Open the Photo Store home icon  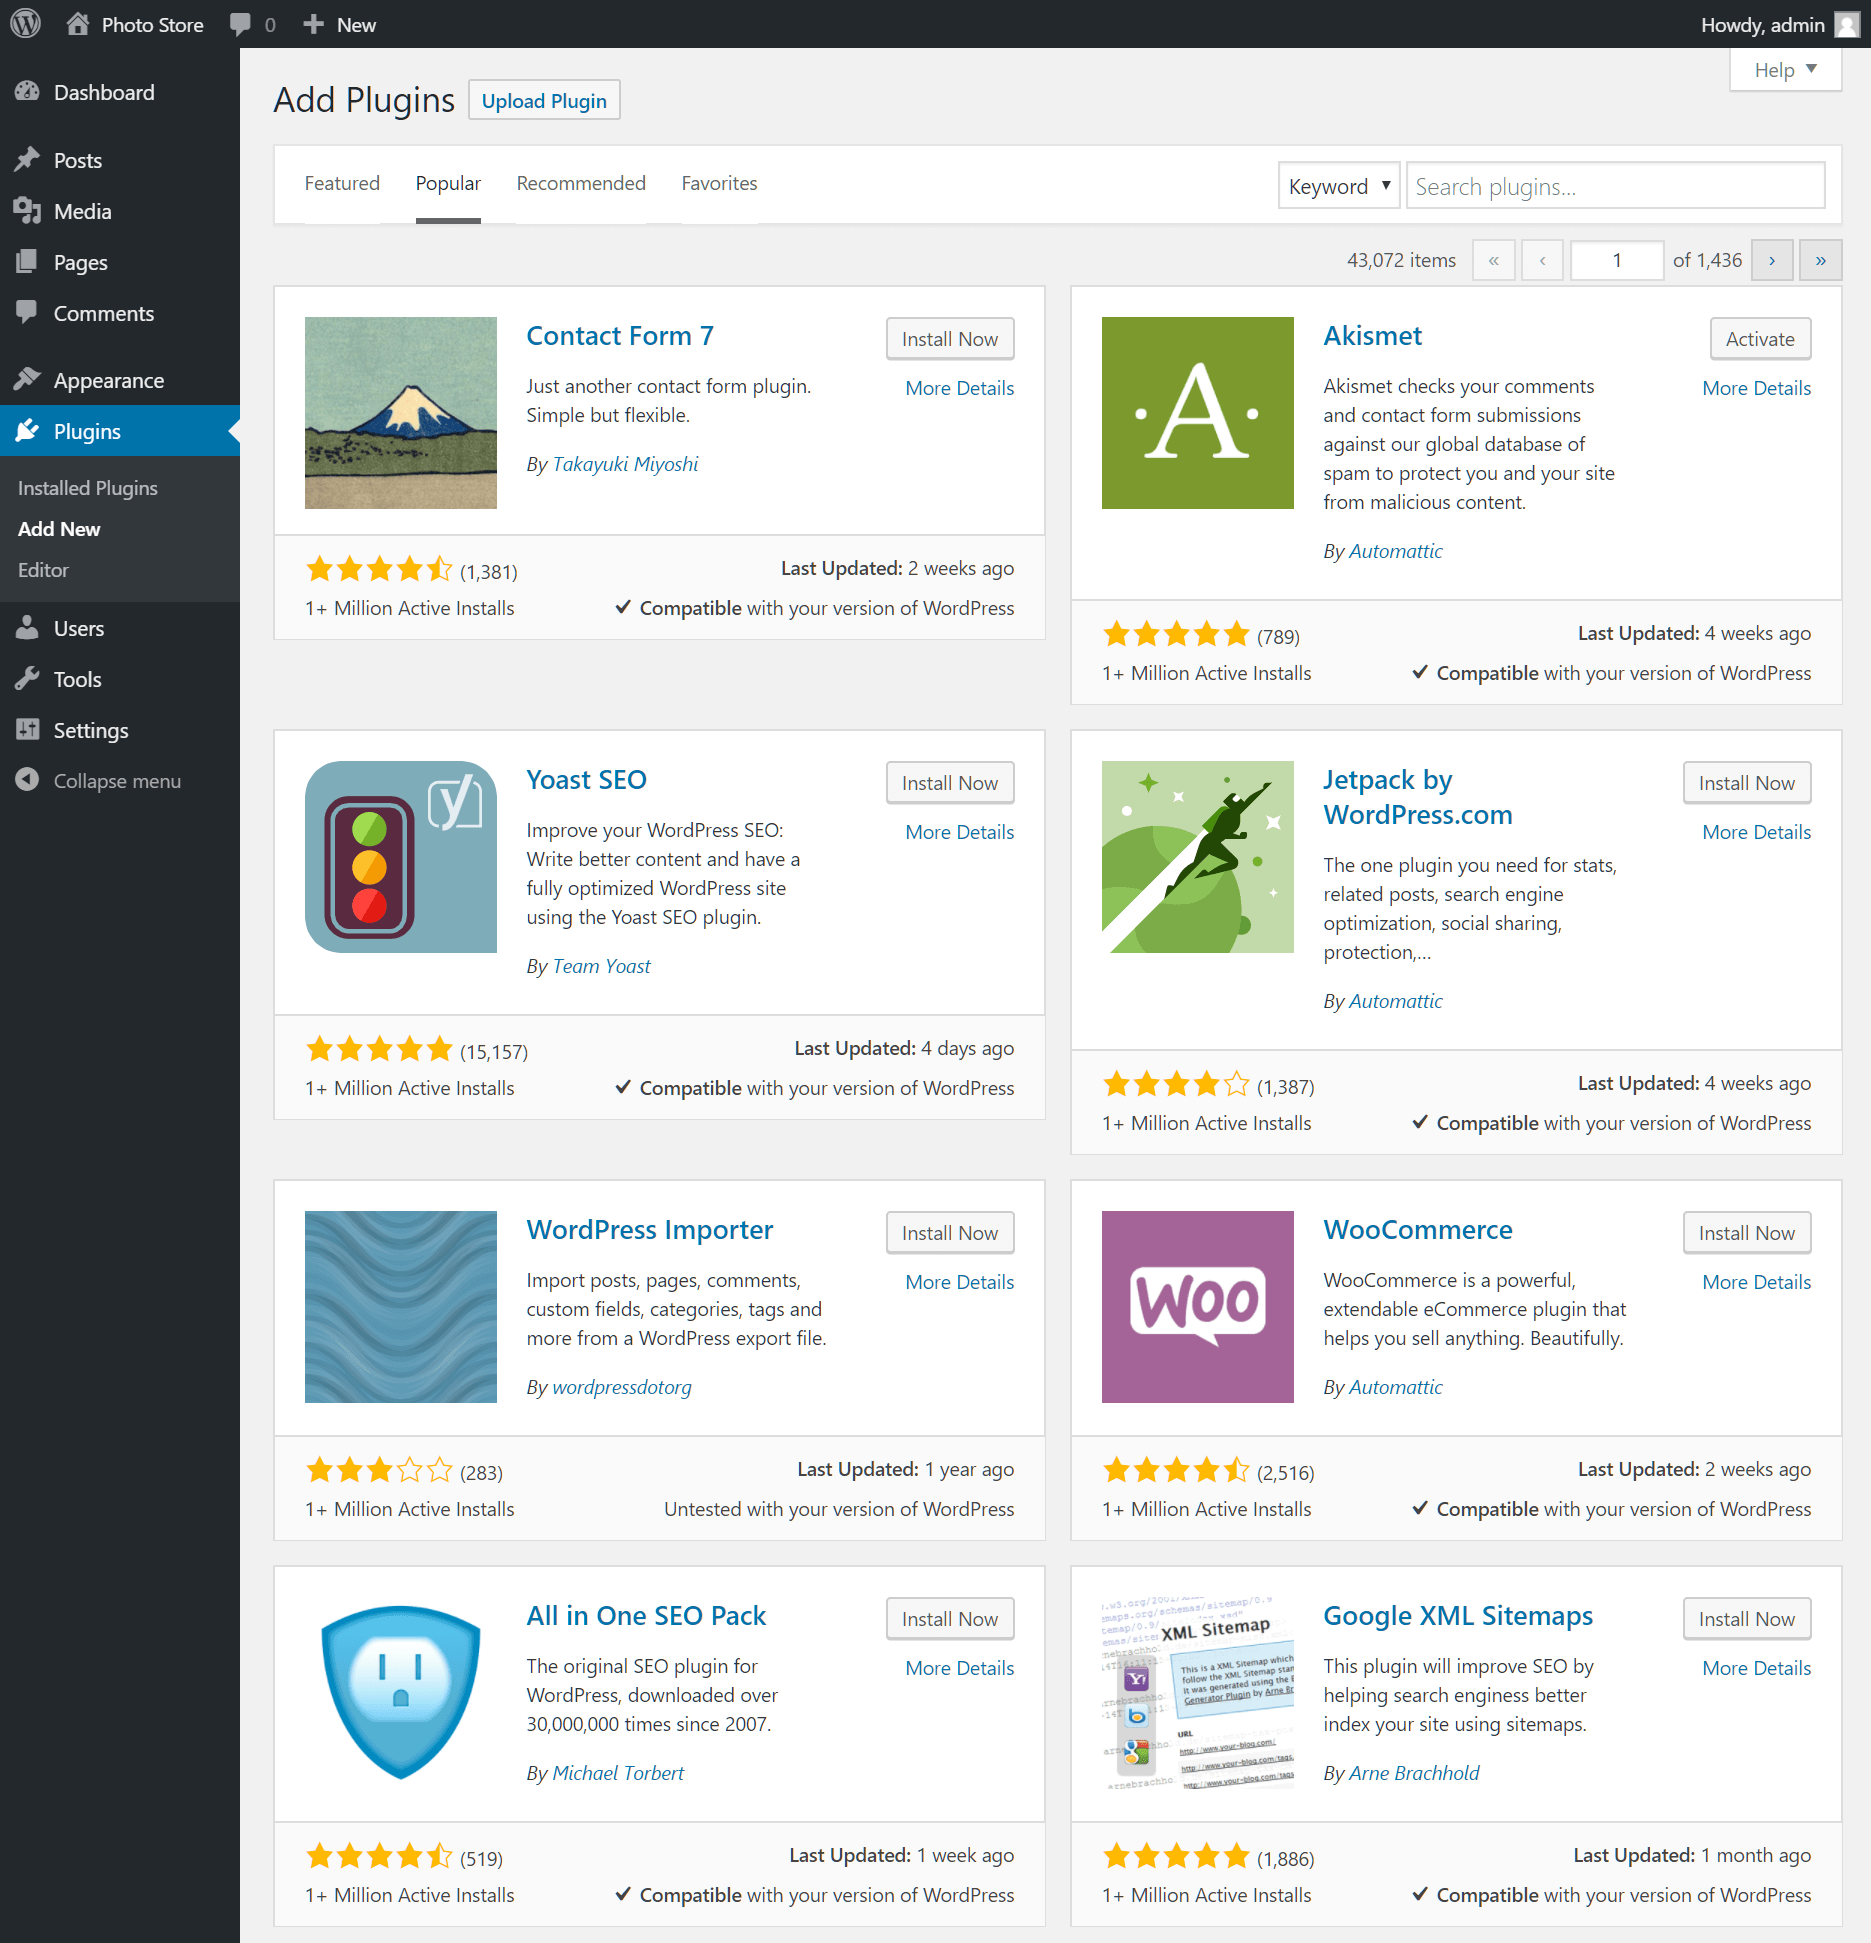[x=78, y=24]
